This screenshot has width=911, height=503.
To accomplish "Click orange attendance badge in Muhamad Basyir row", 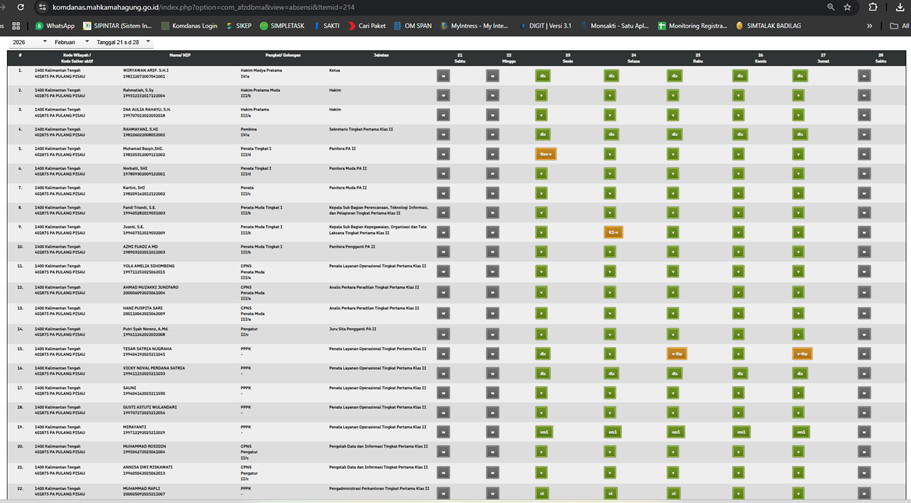I will [x=545, y=154].
